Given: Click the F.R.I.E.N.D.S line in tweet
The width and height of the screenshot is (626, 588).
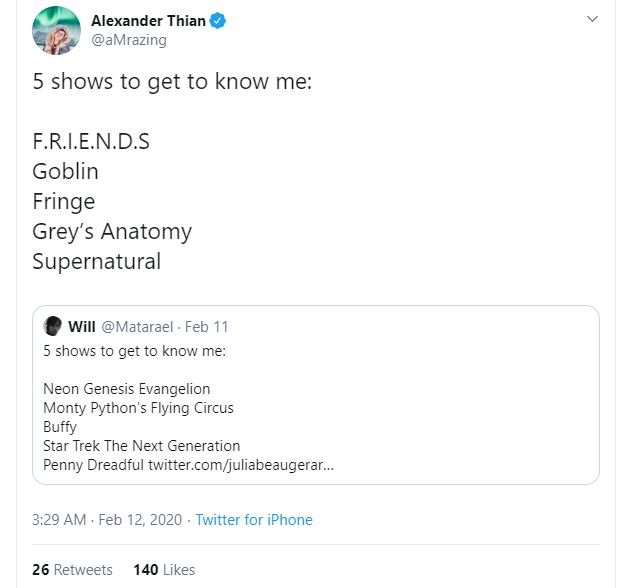Looking at the screenshot, I should click(x=91, y=141).
